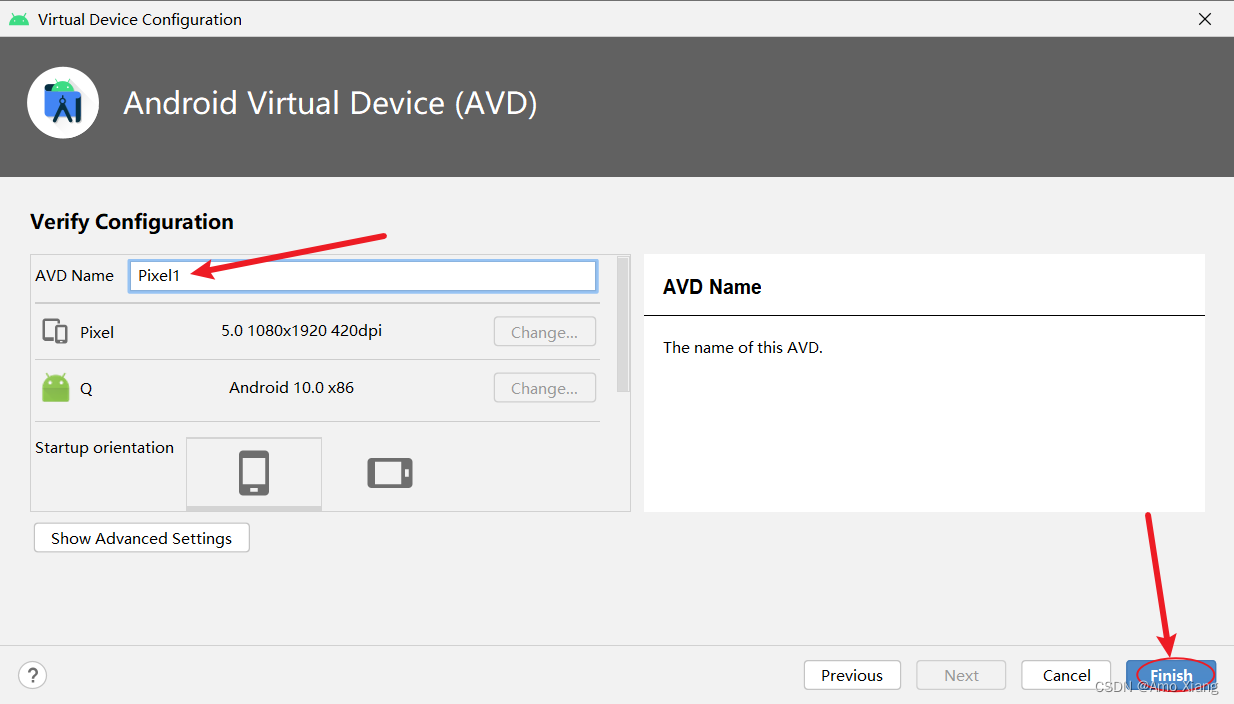Click the 'Android 10.0 x86' text
The height and width of the screenshot is (704, 1234).
(x=291, y=388)
